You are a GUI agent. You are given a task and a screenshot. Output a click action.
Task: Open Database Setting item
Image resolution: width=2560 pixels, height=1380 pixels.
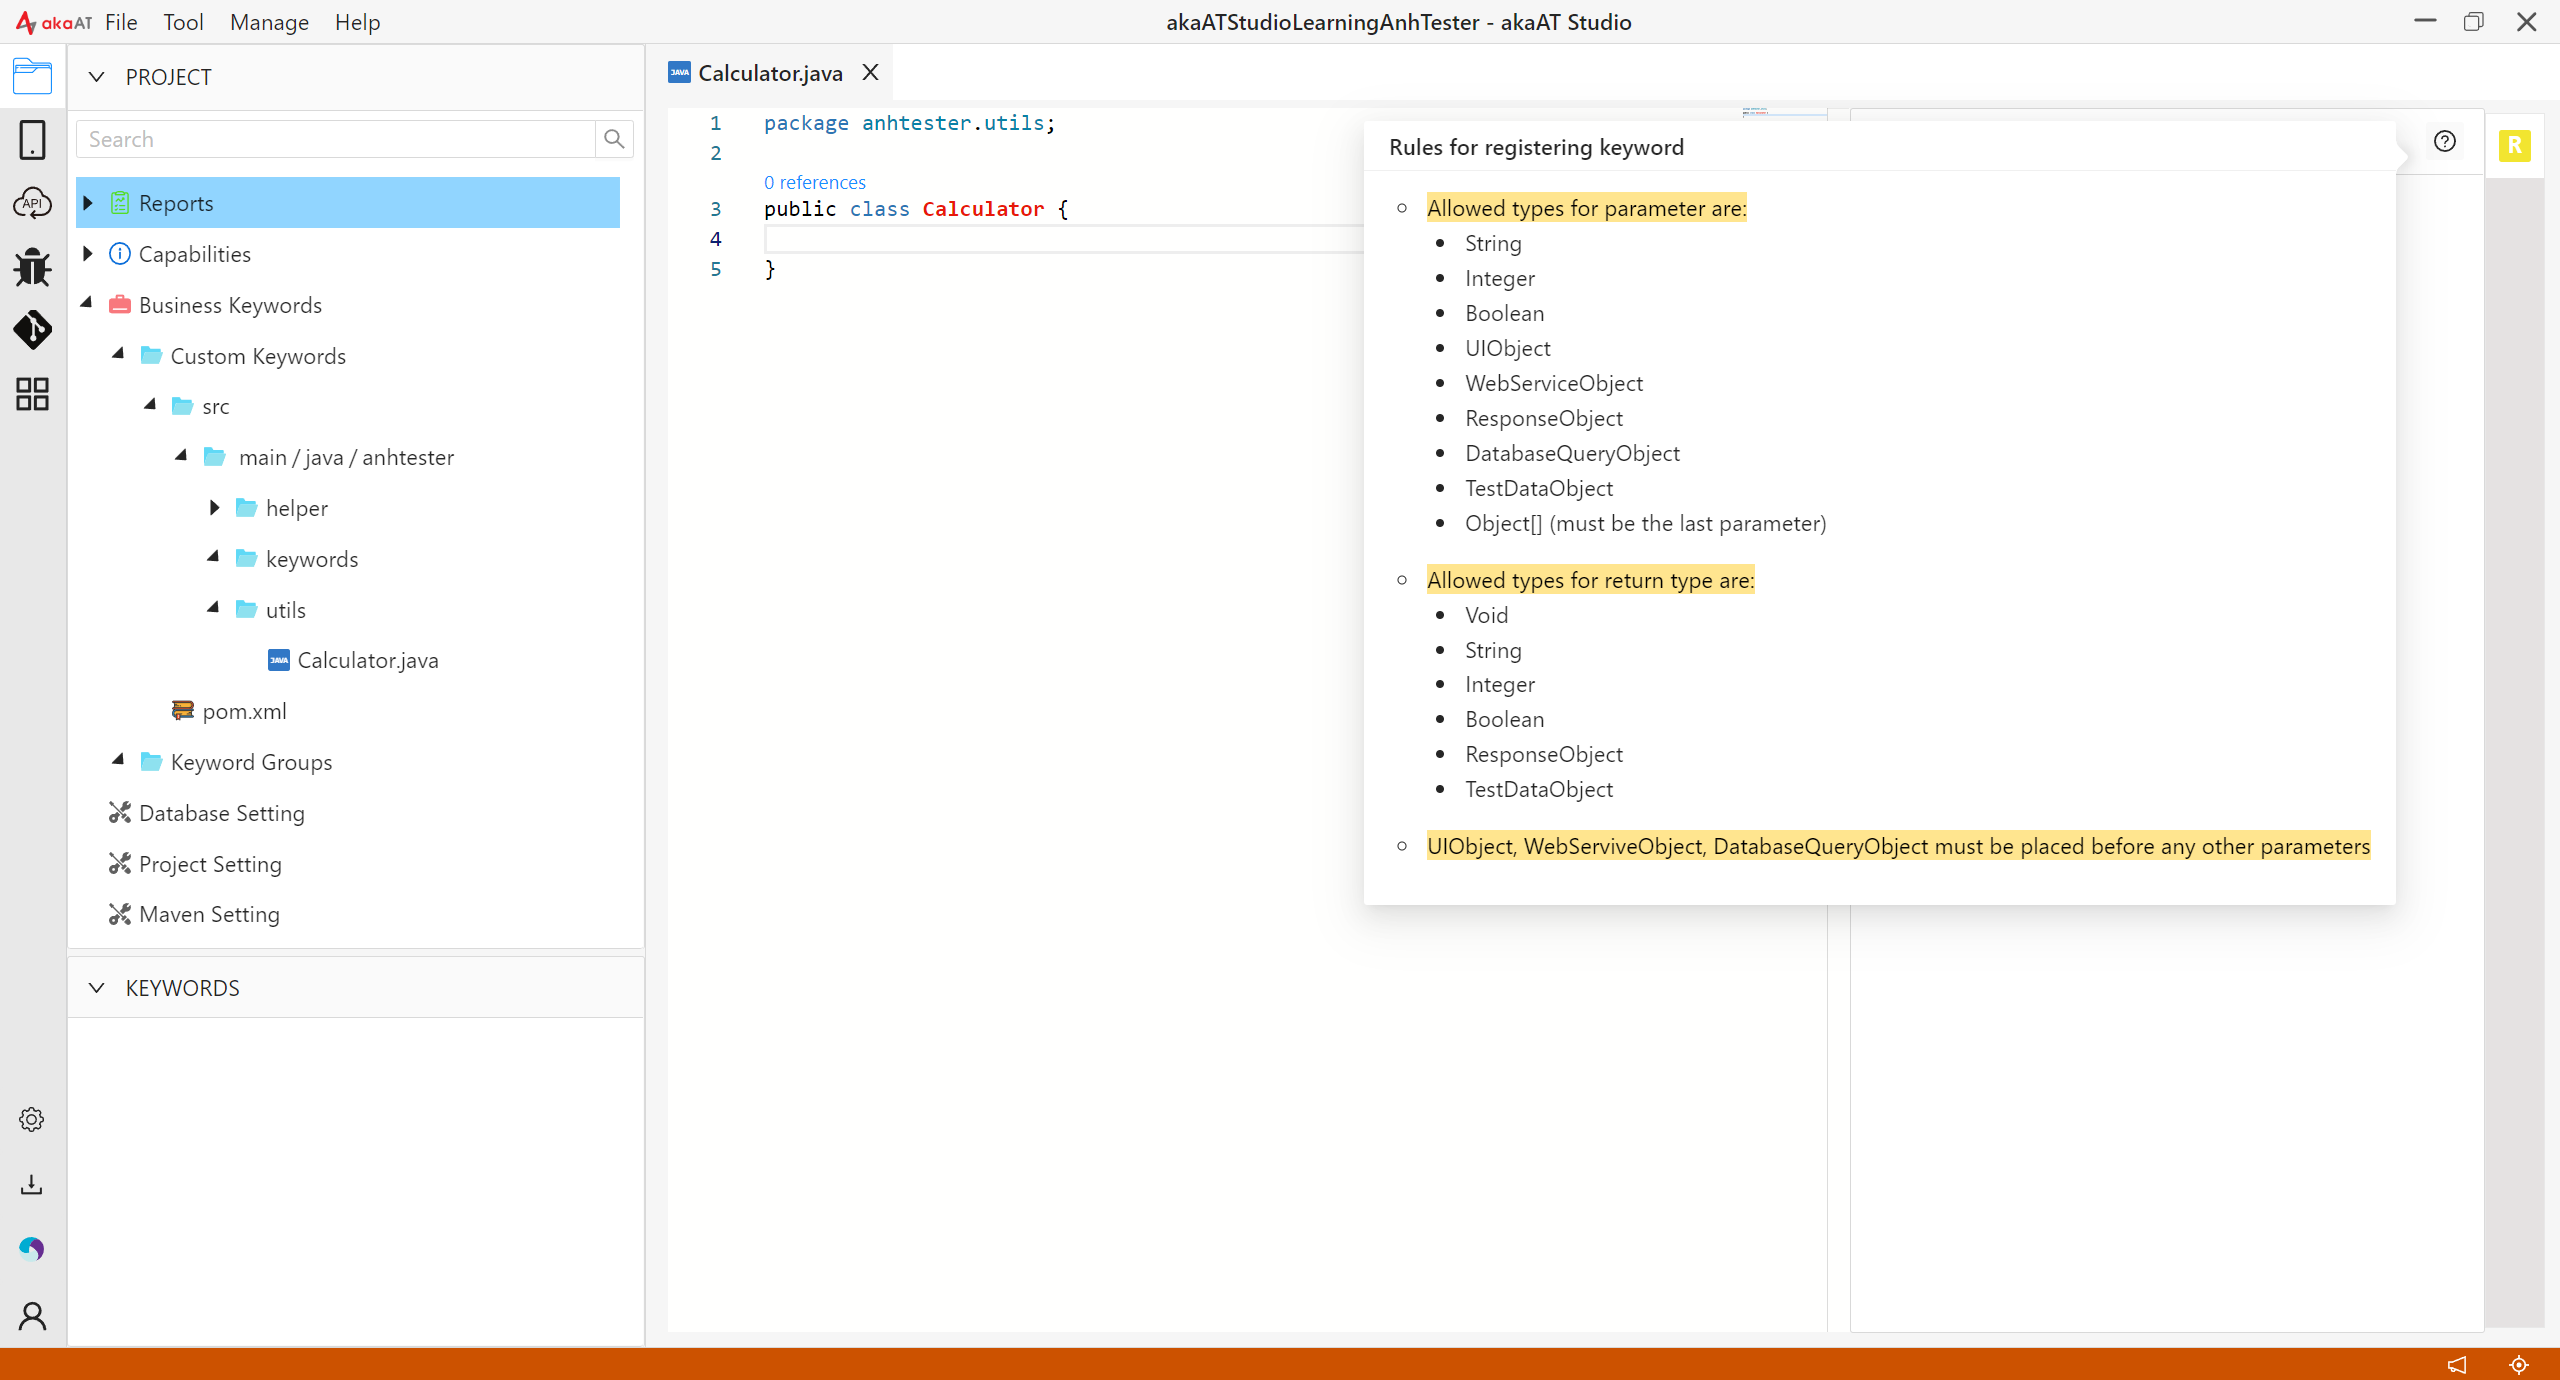[222, 813]
